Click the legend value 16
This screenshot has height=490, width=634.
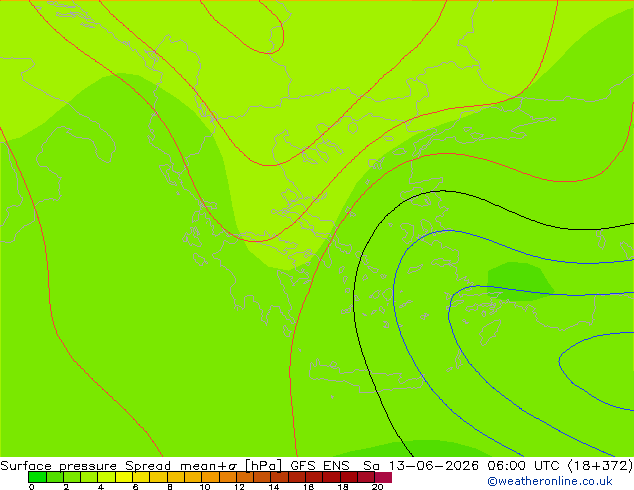(309, 487)
